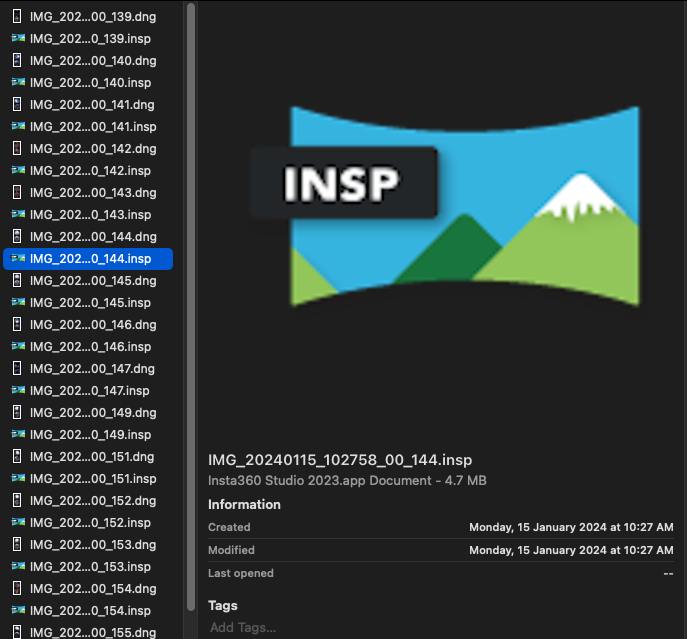Select file name IMG_202...00_141.insp
Screen dimensions: 687x639
(93, 127)
